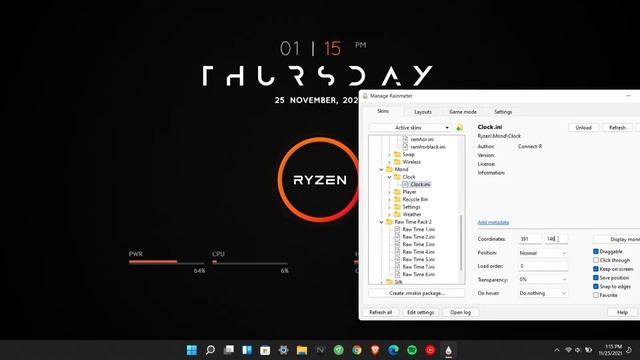Launch Microsoft Edge from taskbar
Image resolution: width=640 pixels, height=360 pixels.
(x=393, y=350)
